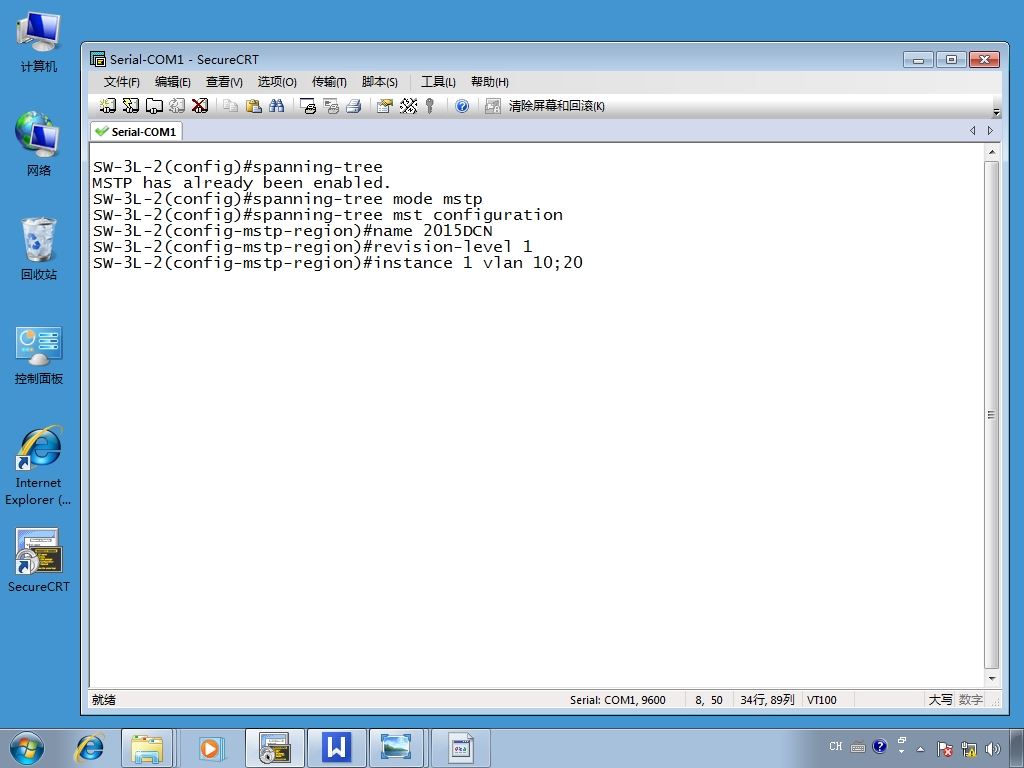The image size is (1024, 768).
Task: Click the next tab right arrow
Action: click(990, 131)
